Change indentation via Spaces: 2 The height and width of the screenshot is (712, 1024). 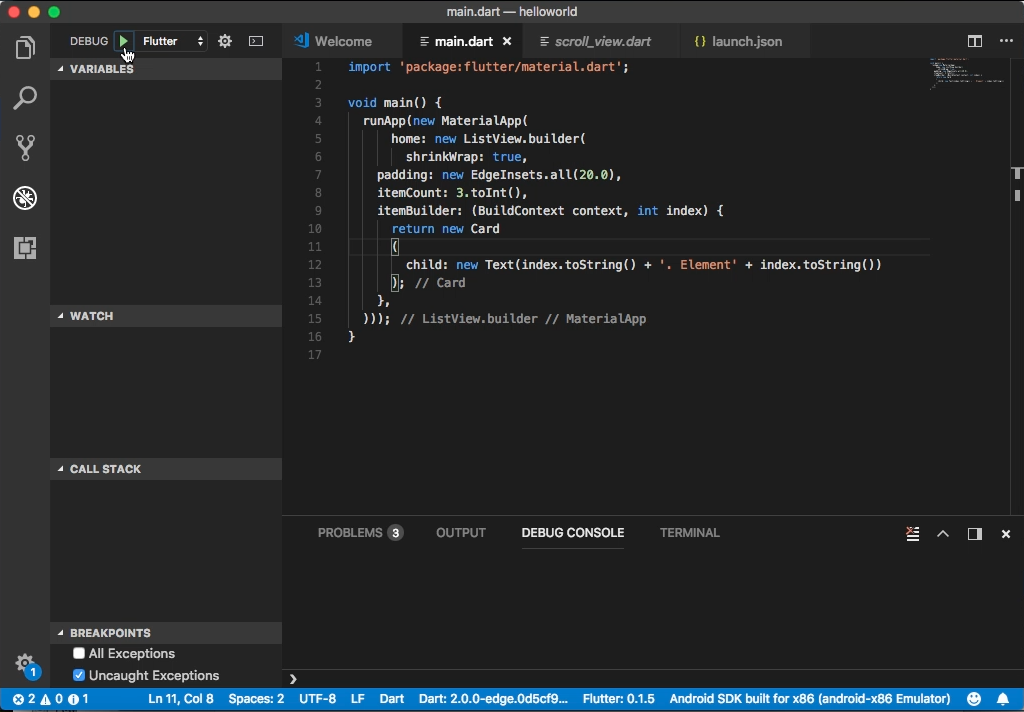[x=256, y=699]
